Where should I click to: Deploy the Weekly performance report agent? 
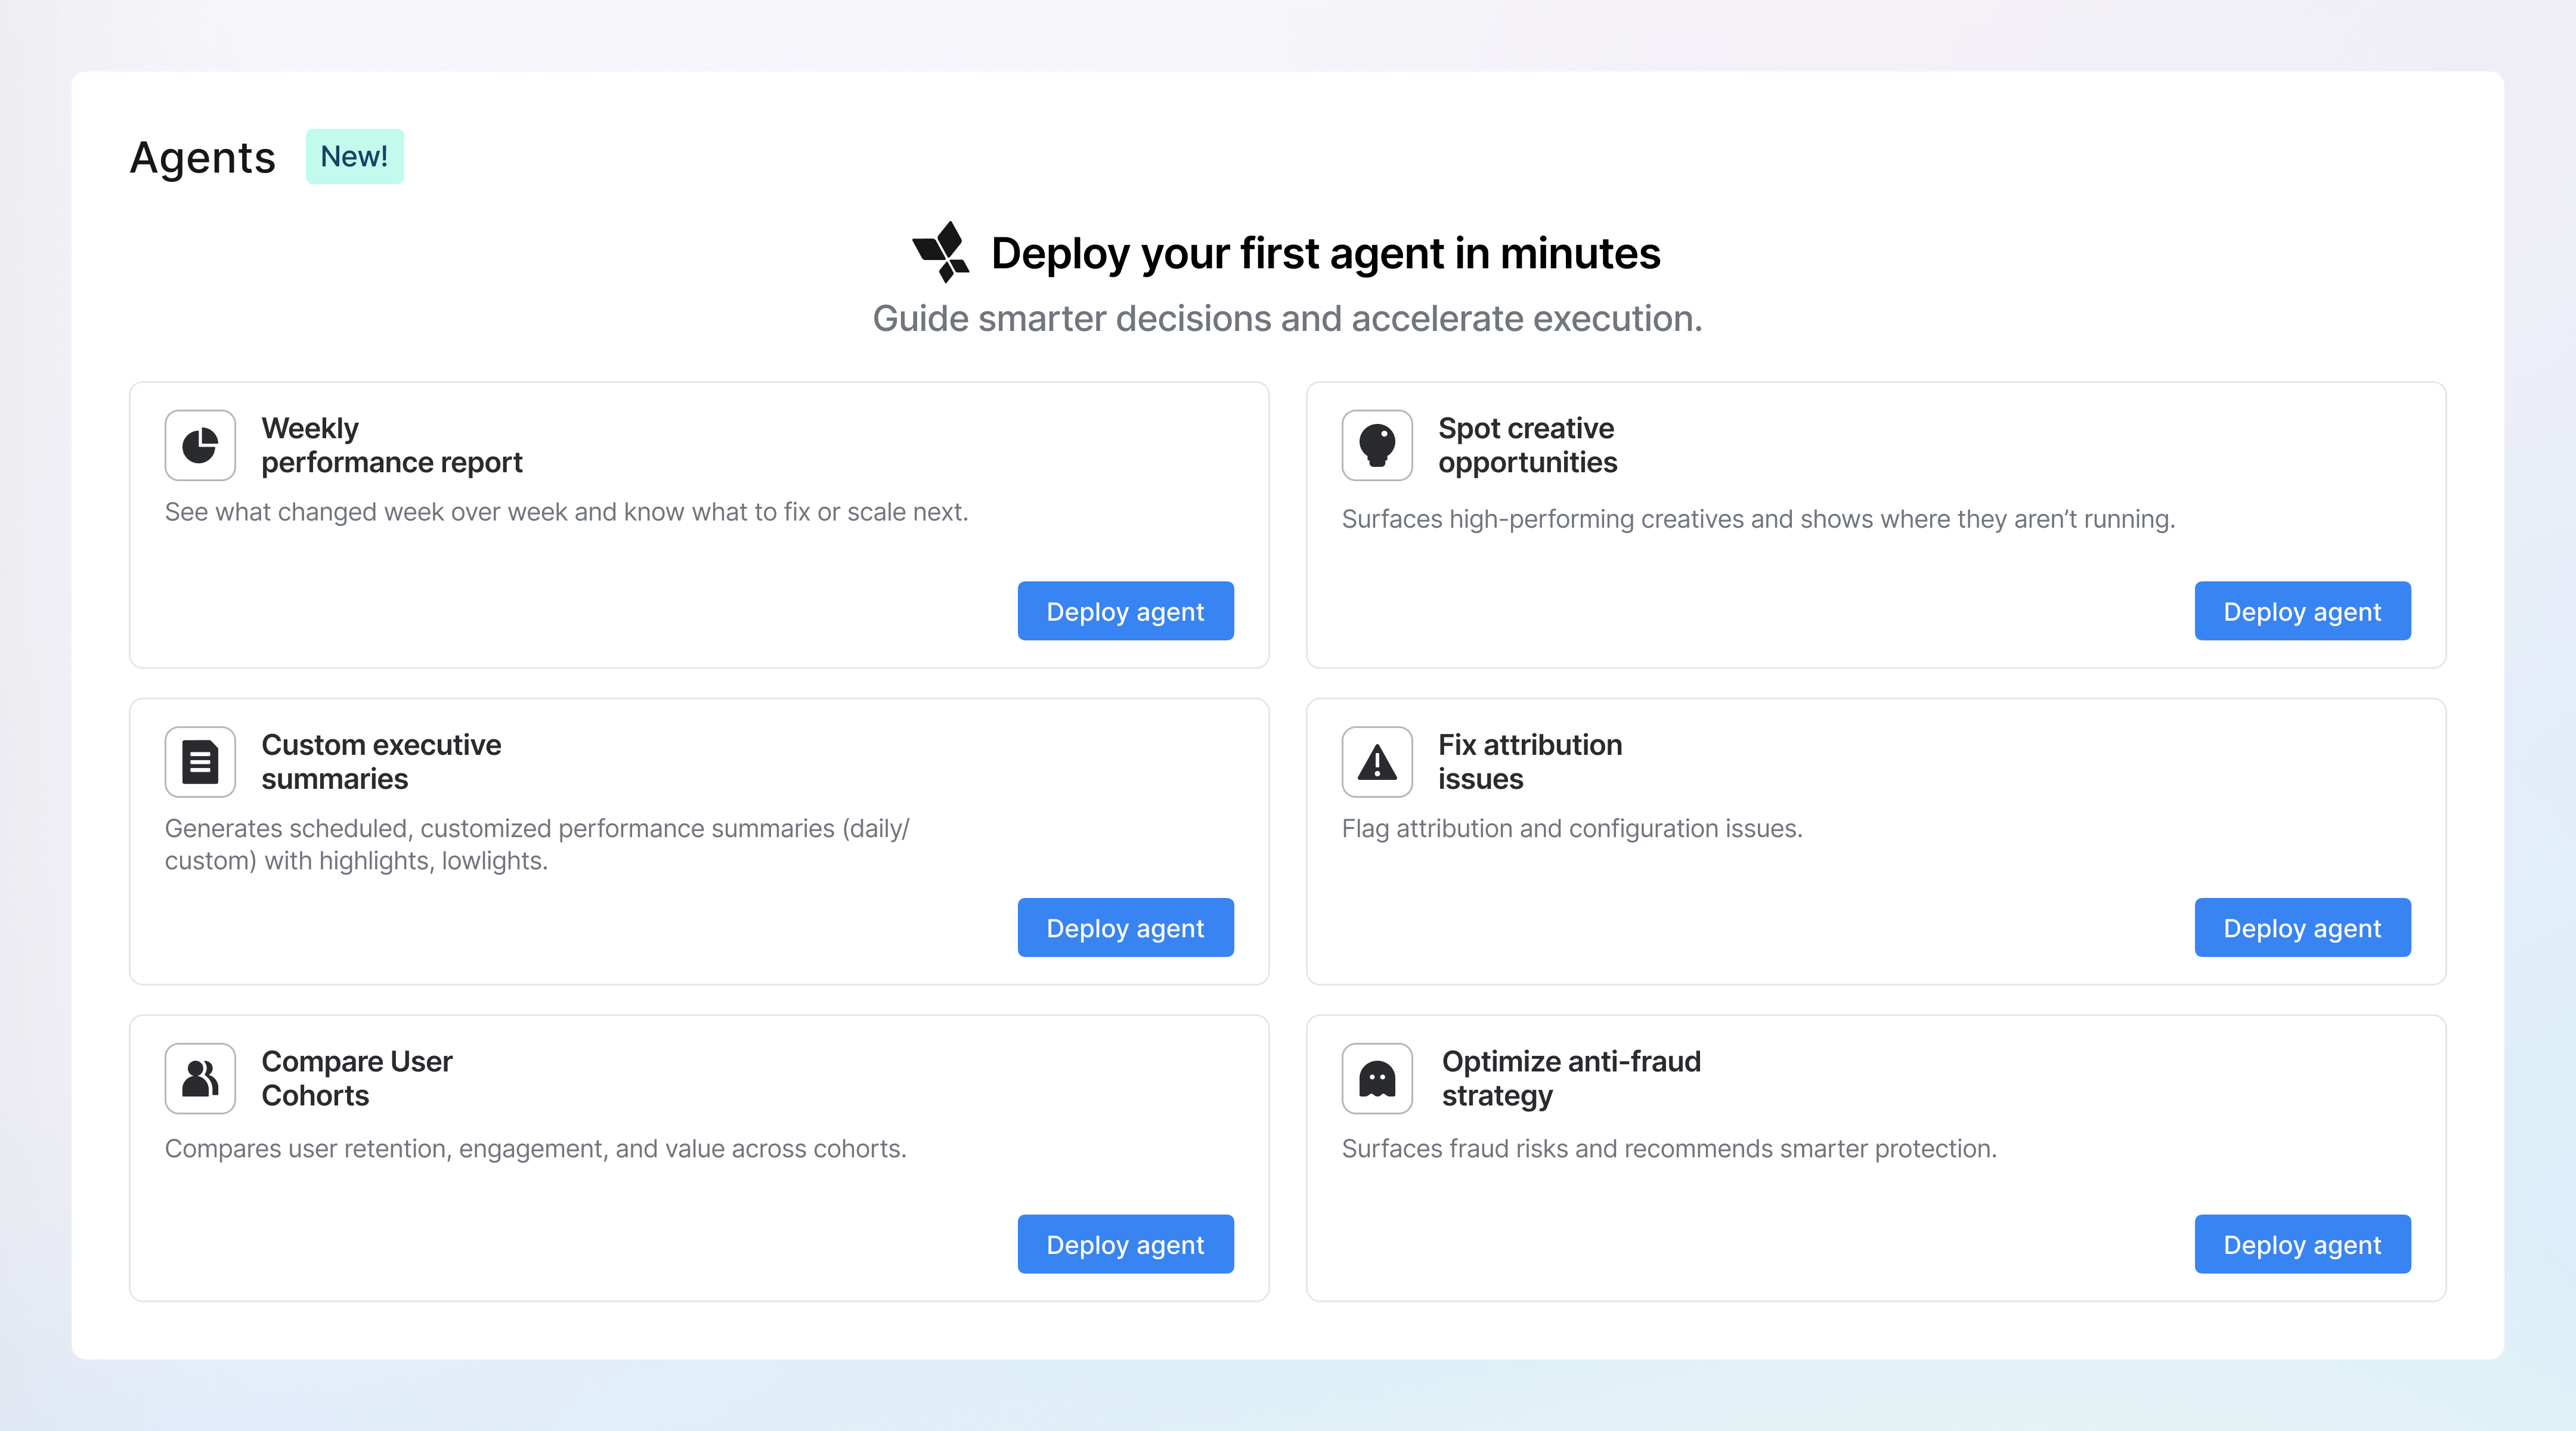(x=1125, y=611)
